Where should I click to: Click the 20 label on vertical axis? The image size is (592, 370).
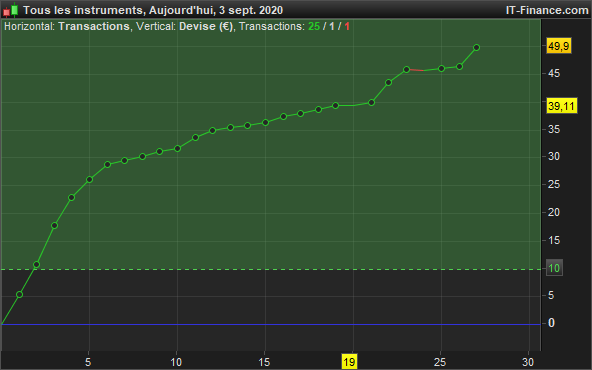554,213
